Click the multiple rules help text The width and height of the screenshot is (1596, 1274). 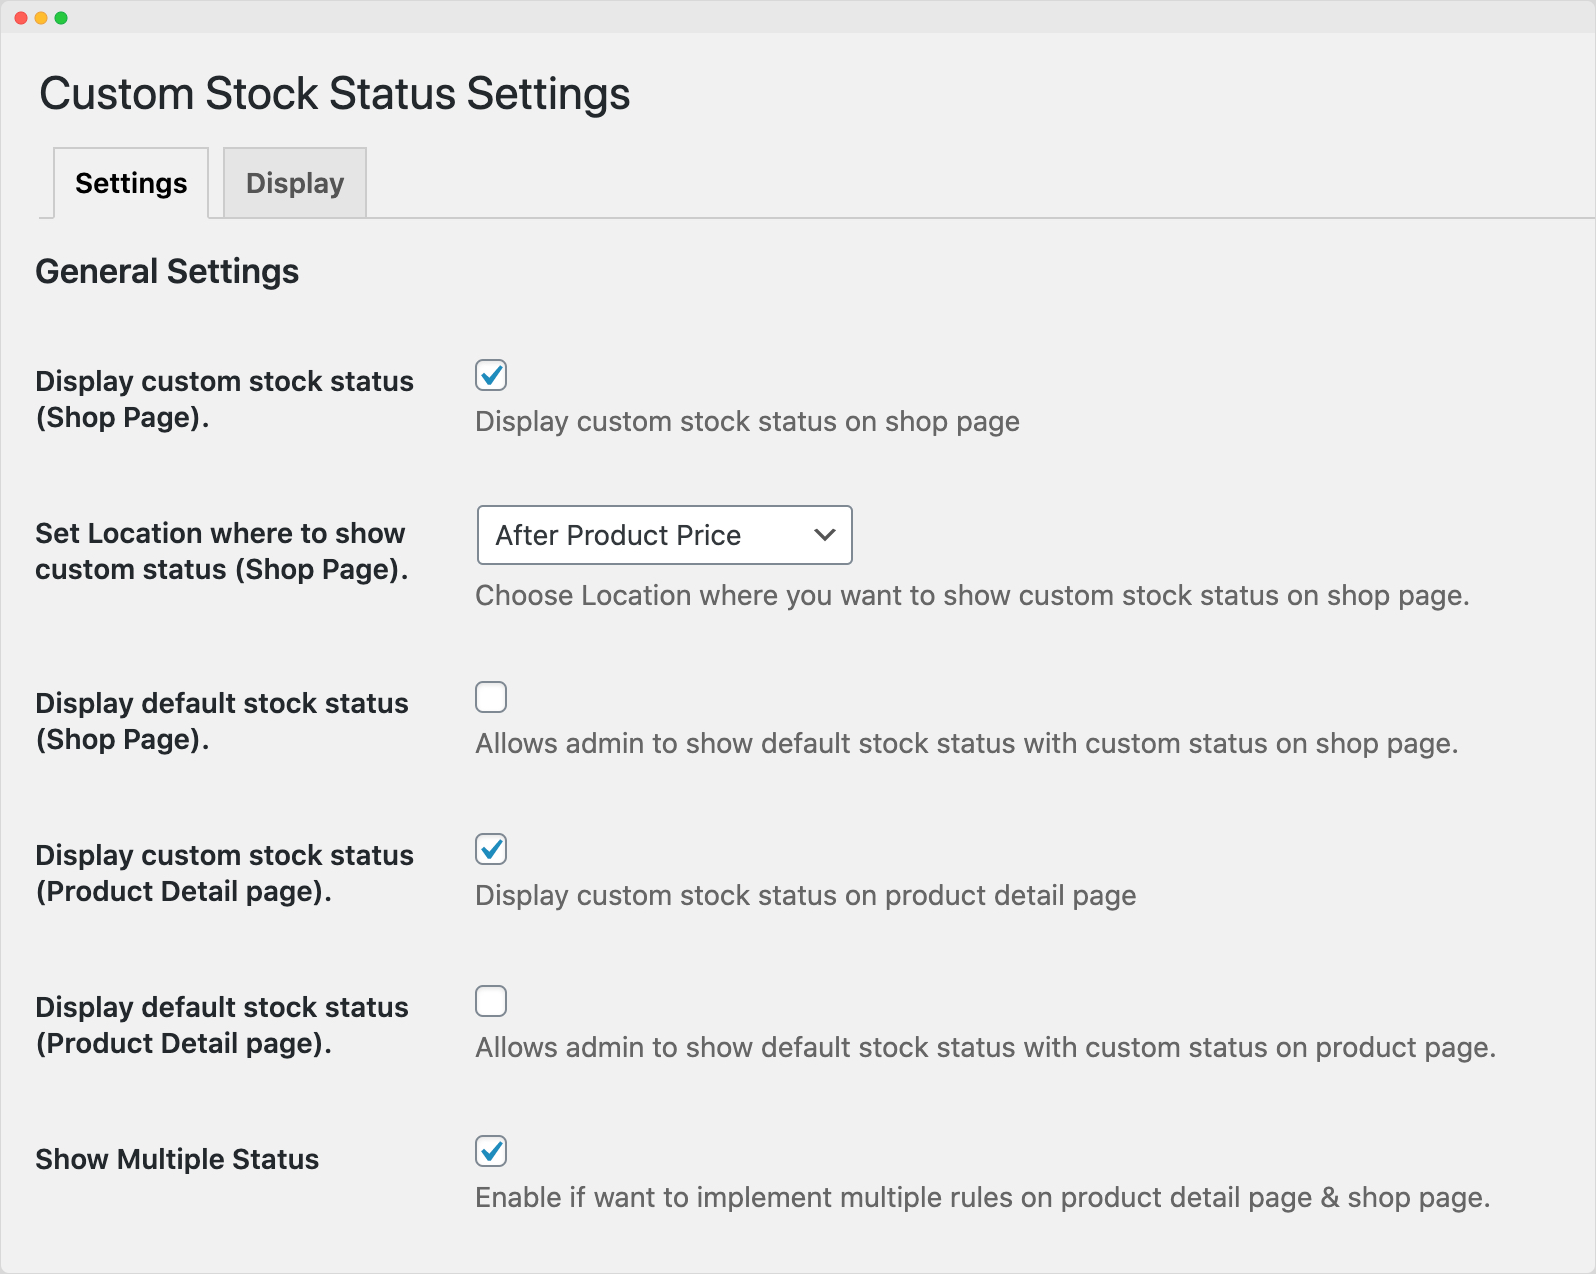click(982, 1197)
